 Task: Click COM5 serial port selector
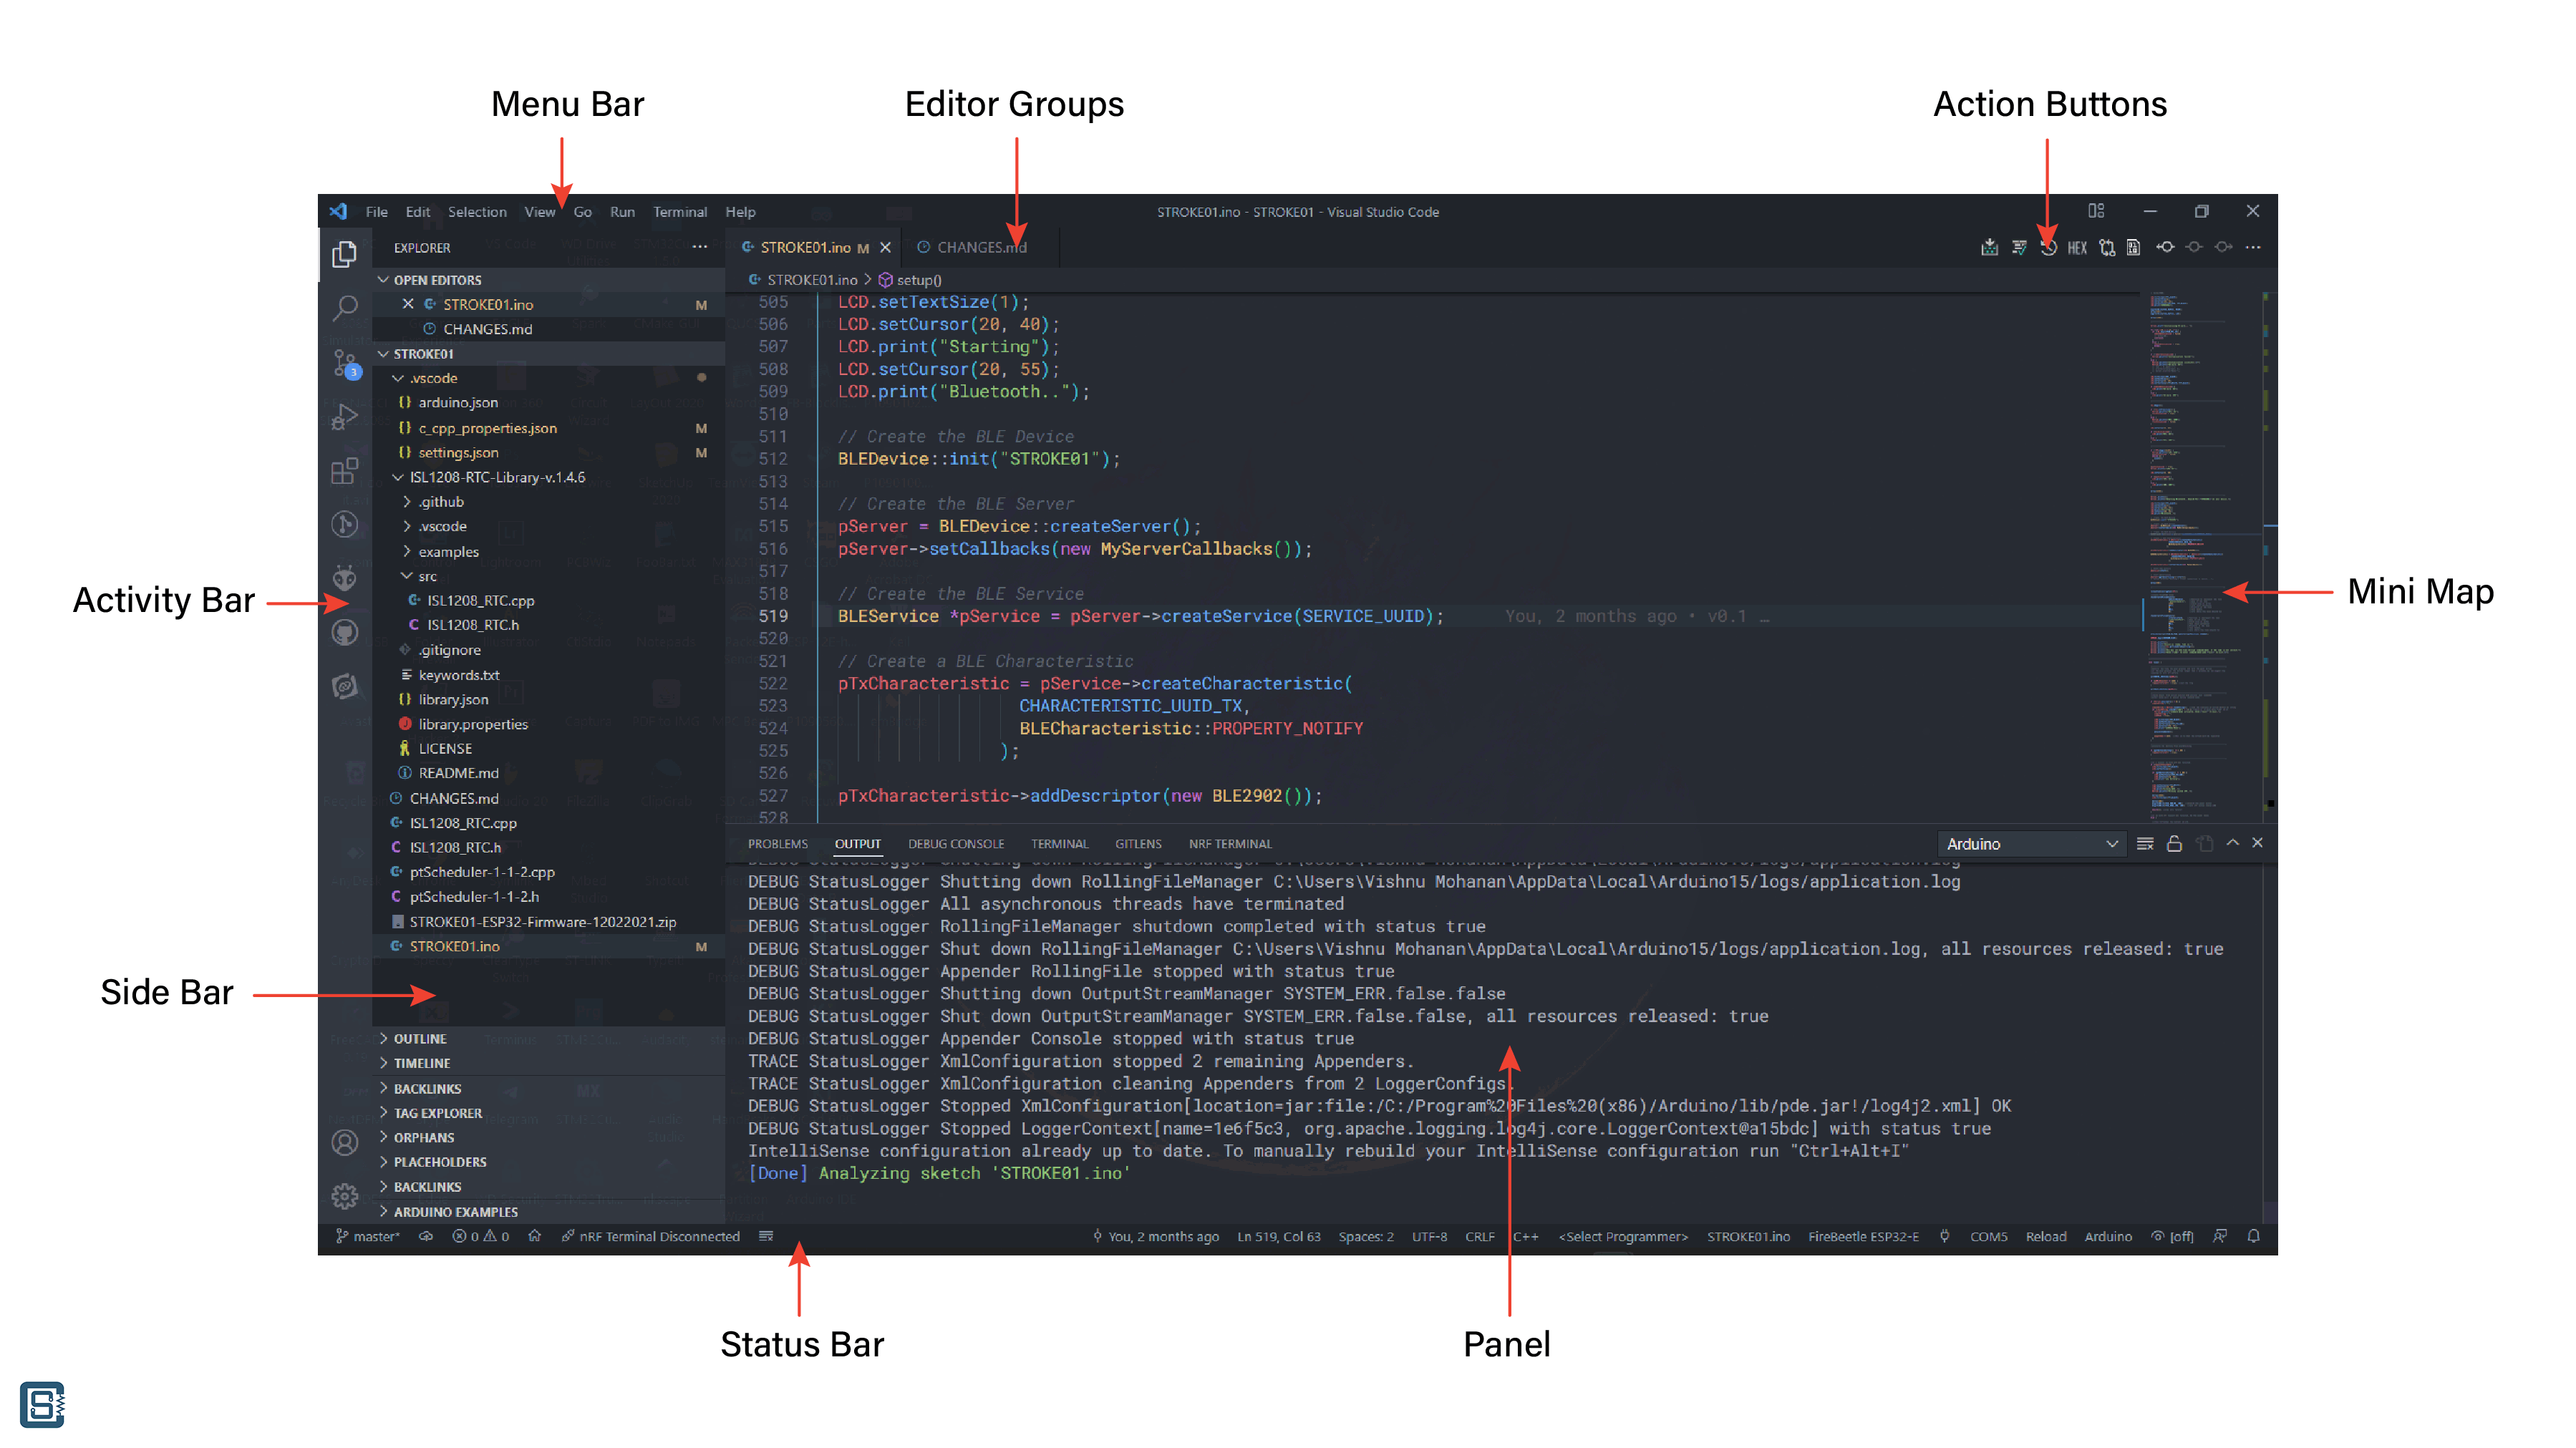click(1988, 1236)
